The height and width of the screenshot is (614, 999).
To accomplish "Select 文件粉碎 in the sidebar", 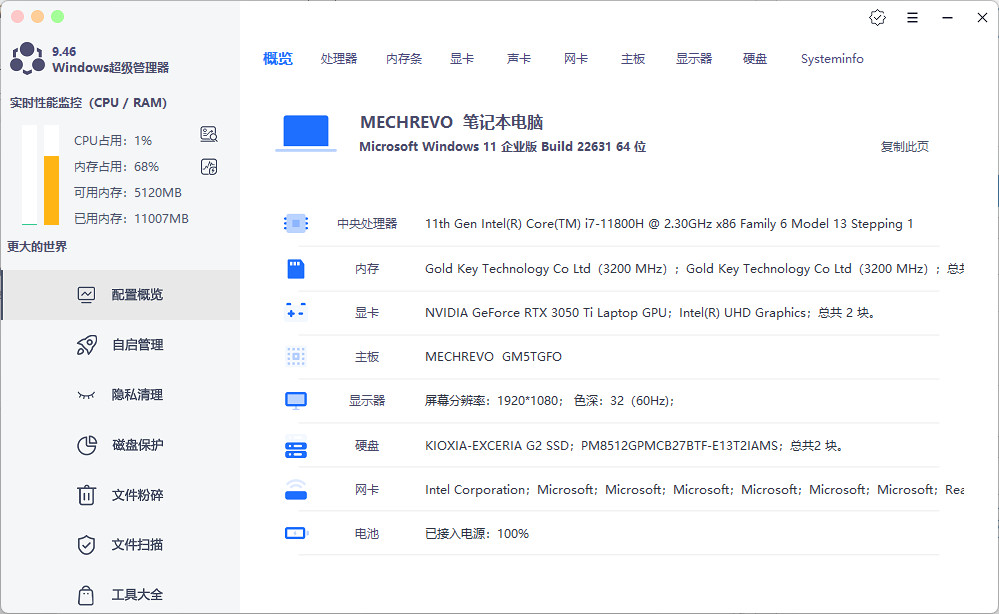I will [120, 495].
